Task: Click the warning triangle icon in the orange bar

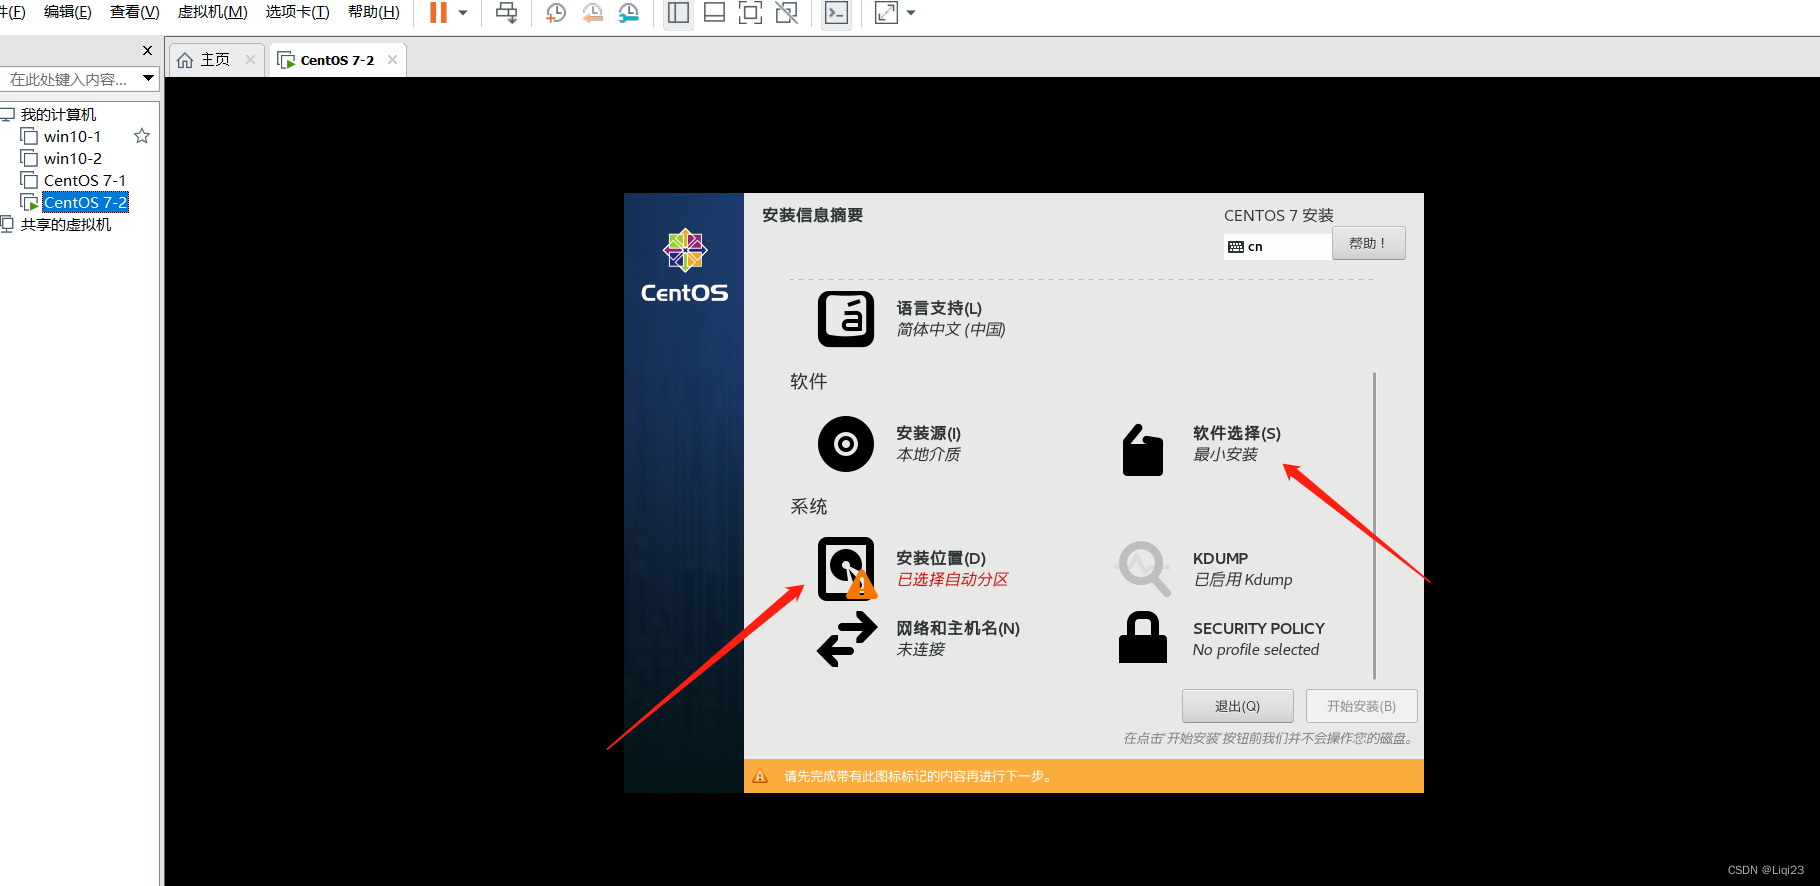Action: pos(760,776)
